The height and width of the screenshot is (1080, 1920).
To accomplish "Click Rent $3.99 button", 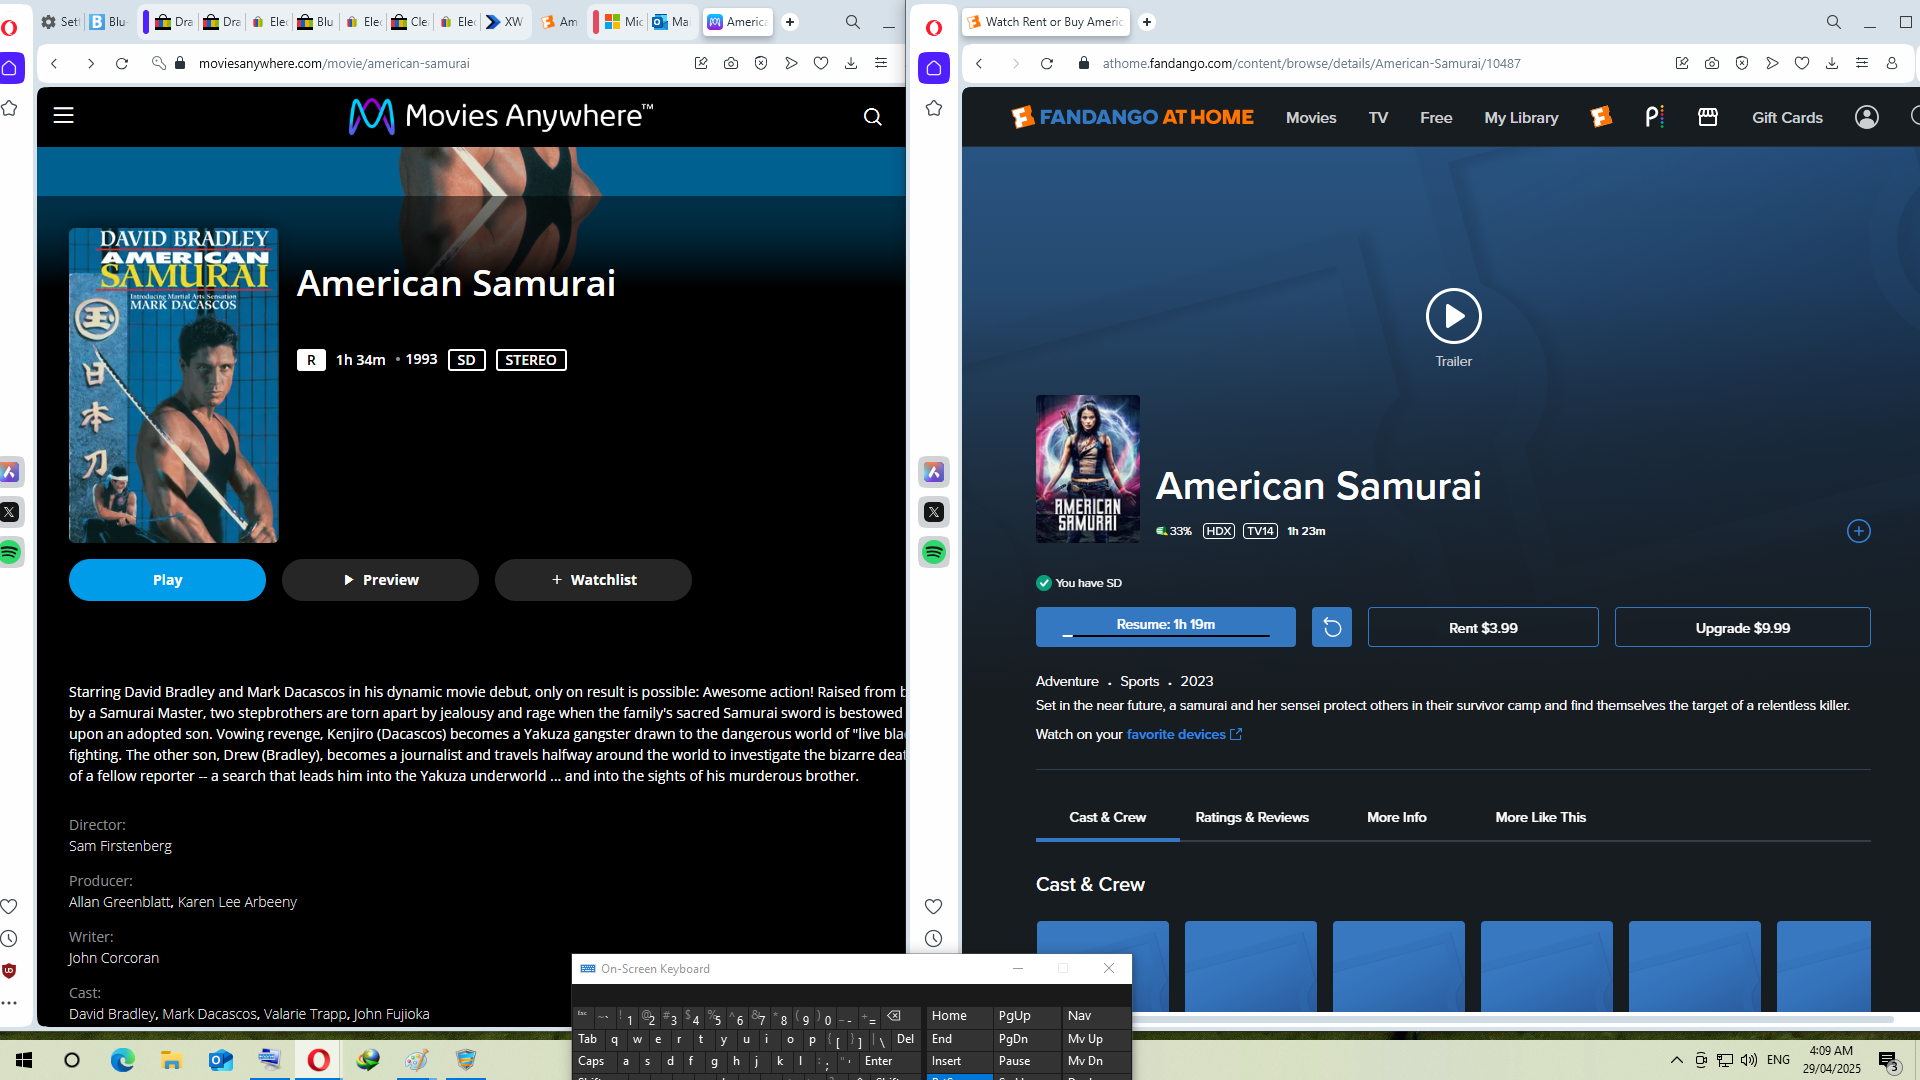I will coord(1483,627).
